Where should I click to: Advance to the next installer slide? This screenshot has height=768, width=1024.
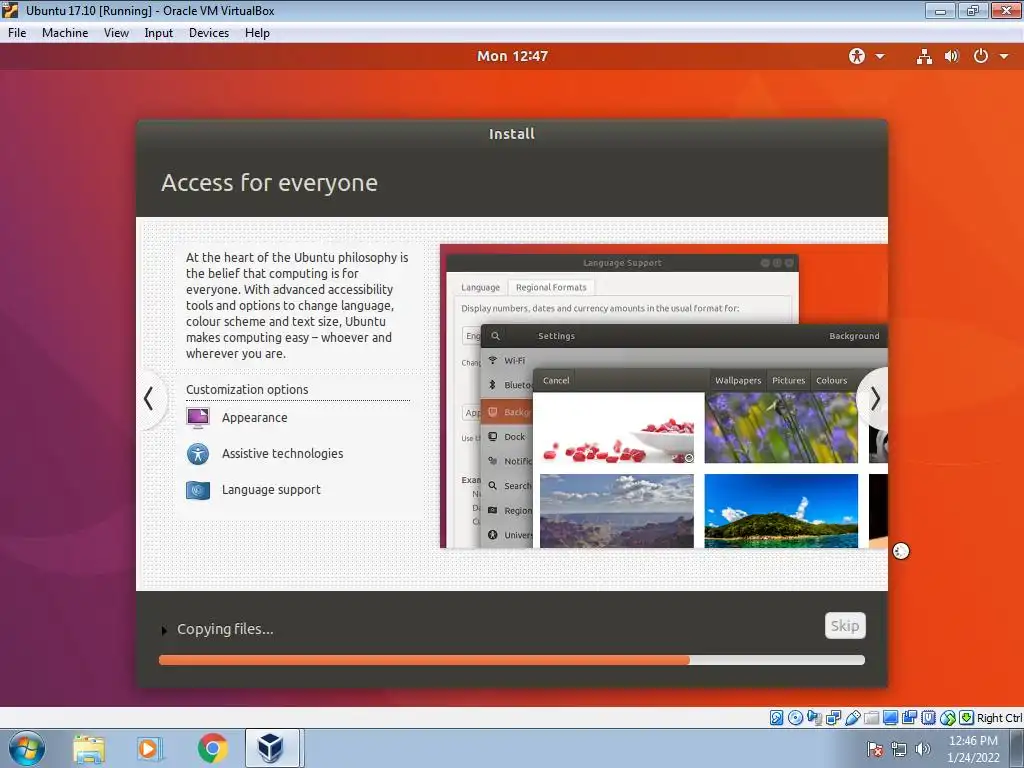875,398
